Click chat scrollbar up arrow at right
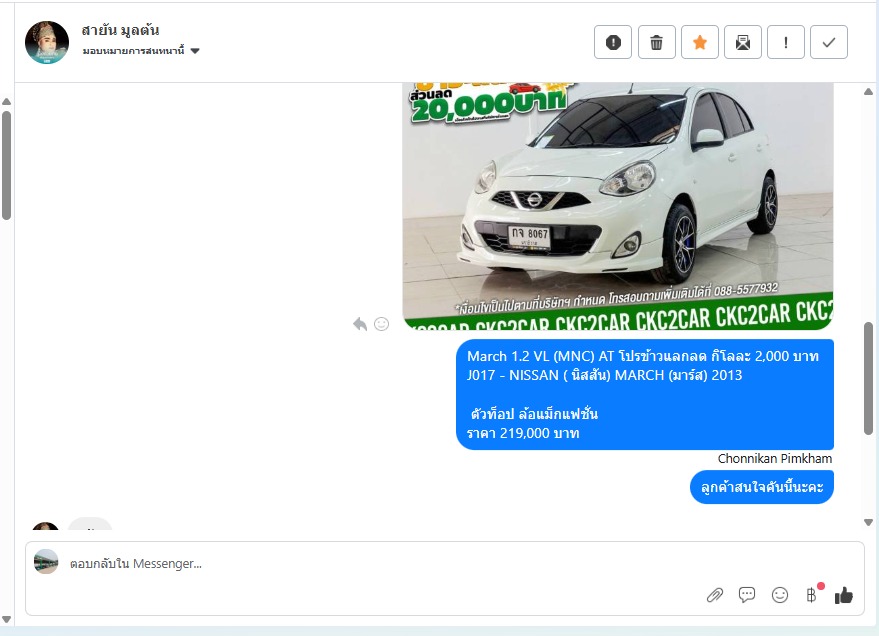This screenshot has width=879, height=636. (x=868, y=91)
